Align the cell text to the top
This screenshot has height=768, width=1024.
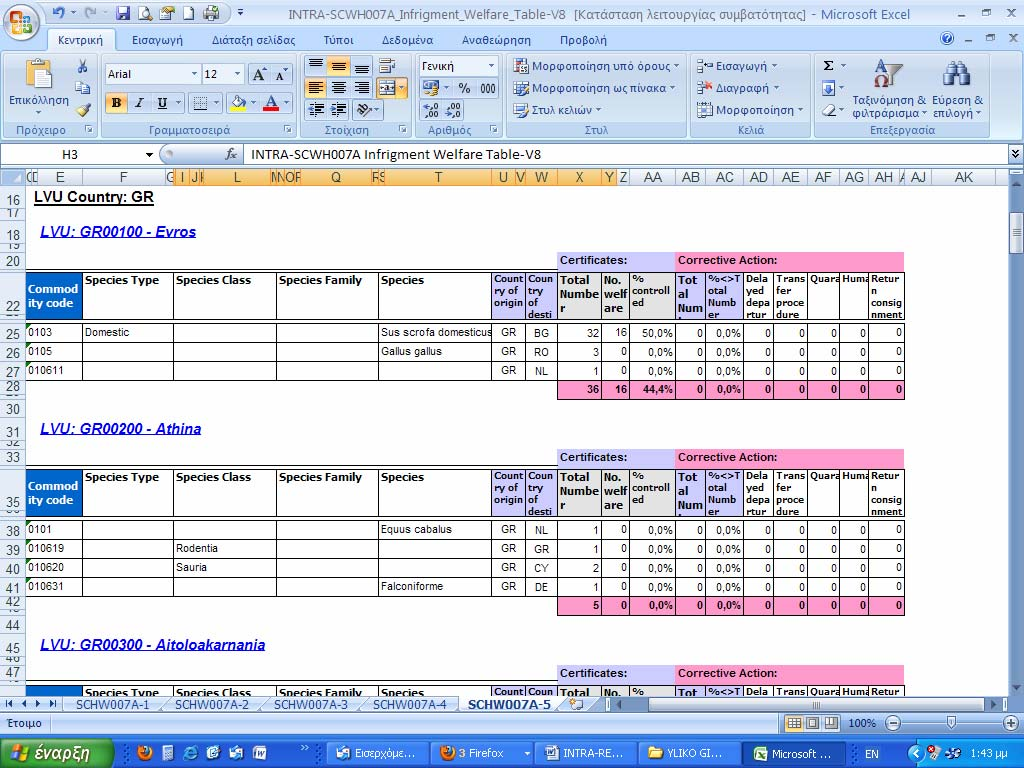point(316,65)
